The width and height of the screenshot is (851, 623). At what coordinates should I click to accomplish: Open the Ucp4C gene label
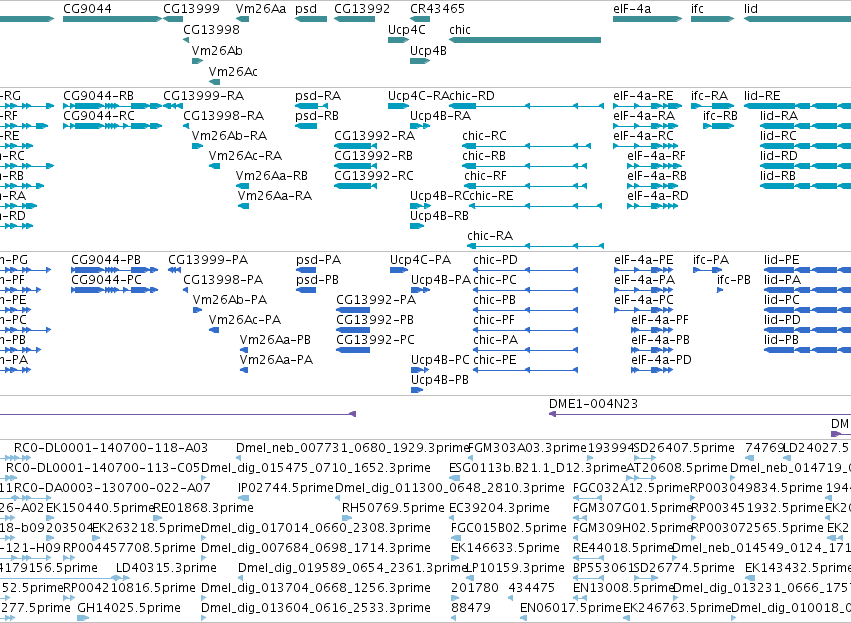point(407,30)
